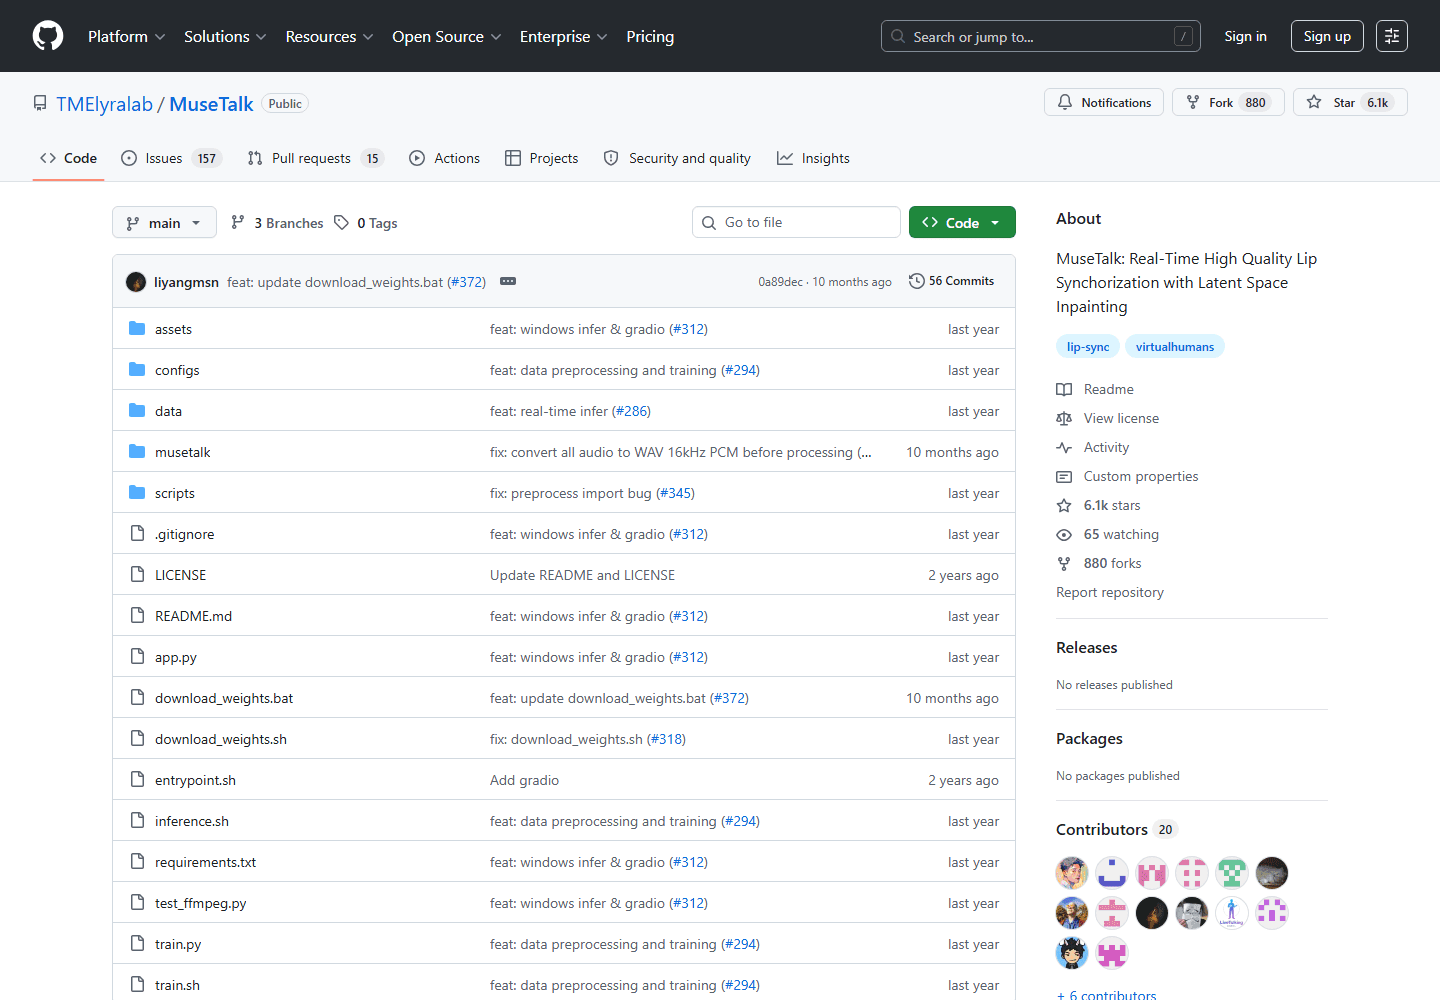The image size is (1440, 1000).
Task: Expand the Resources menu
Action: (x=329, y=36)
